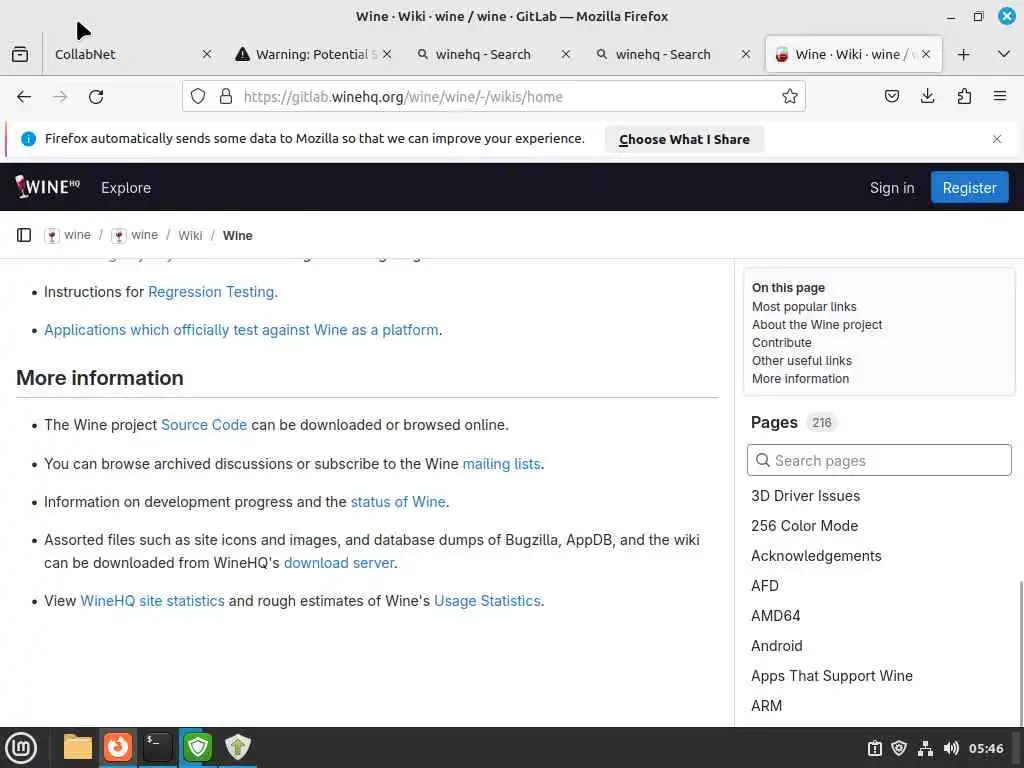The height and width of the screenshot is (768, 1024).
Task: Close the Warning: Potential tab
Action: 387,54
